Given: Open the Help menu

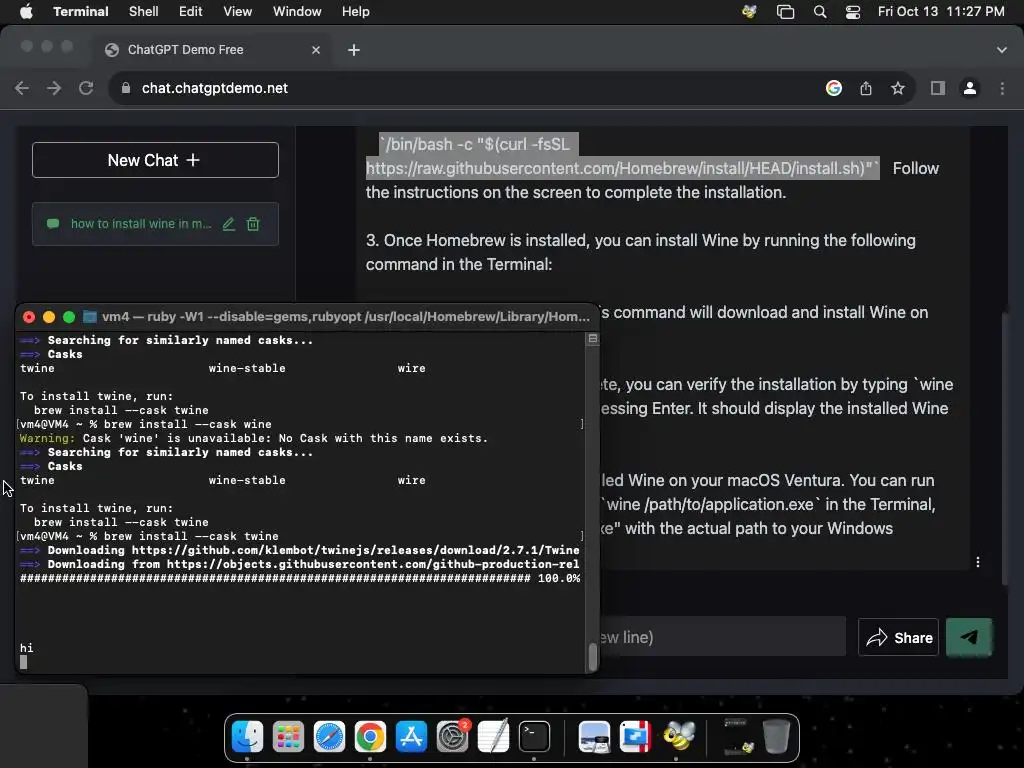Looking at the screenshot, I should tap(356, 12).
